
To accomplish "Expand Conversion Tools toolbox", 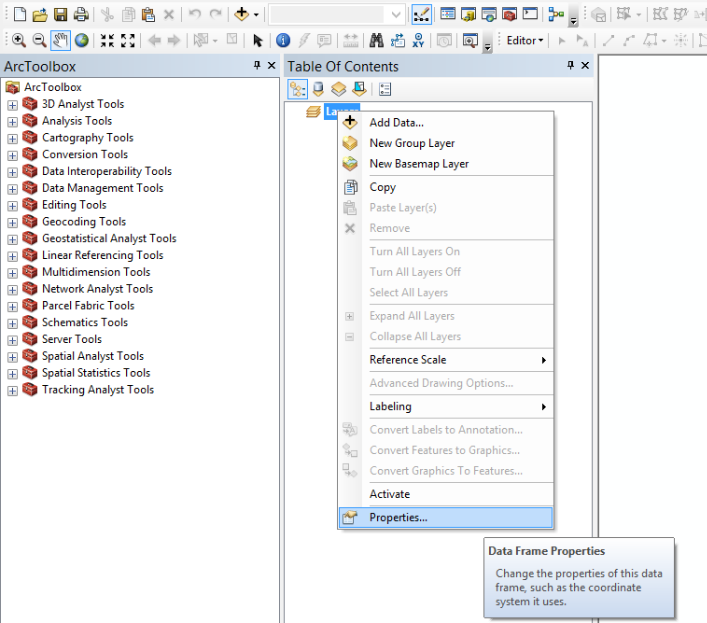I will click(x=13, y=156).
